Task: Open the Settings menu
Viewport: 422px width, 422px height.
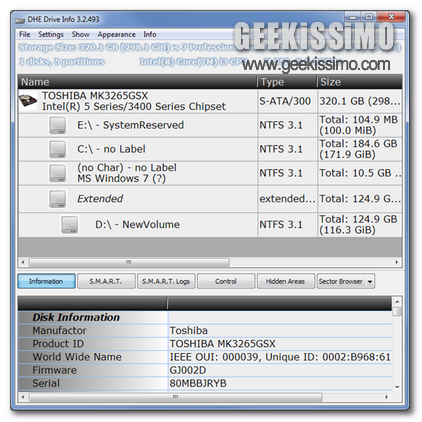Action: tap(51, 34)
